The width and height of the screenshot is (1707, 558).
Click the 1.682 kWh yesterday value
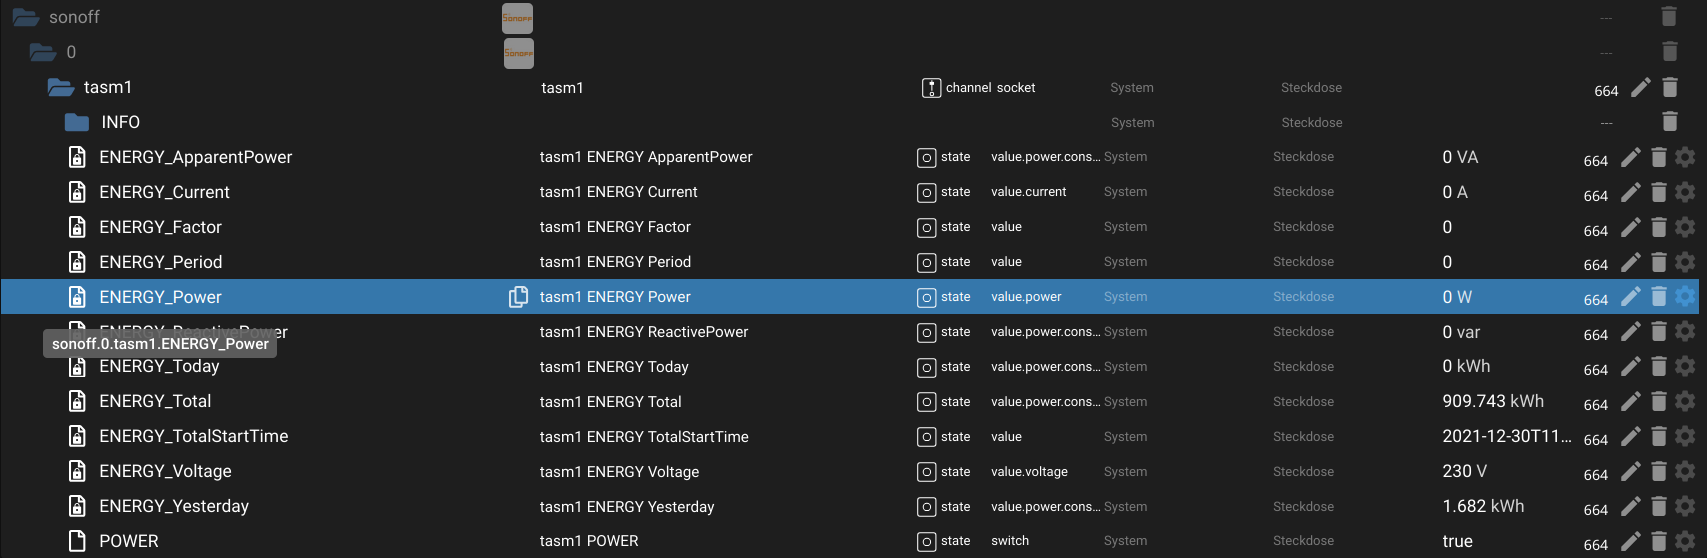point(1483,506)
